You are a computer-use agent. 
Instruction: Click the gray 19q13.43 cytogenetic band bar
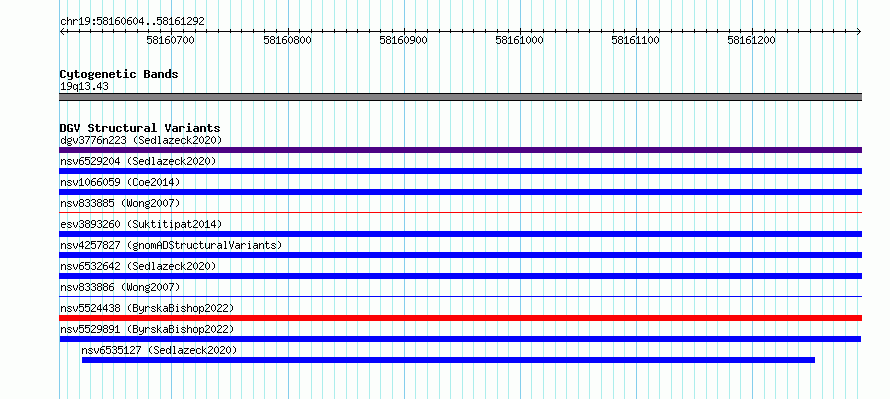460,97
